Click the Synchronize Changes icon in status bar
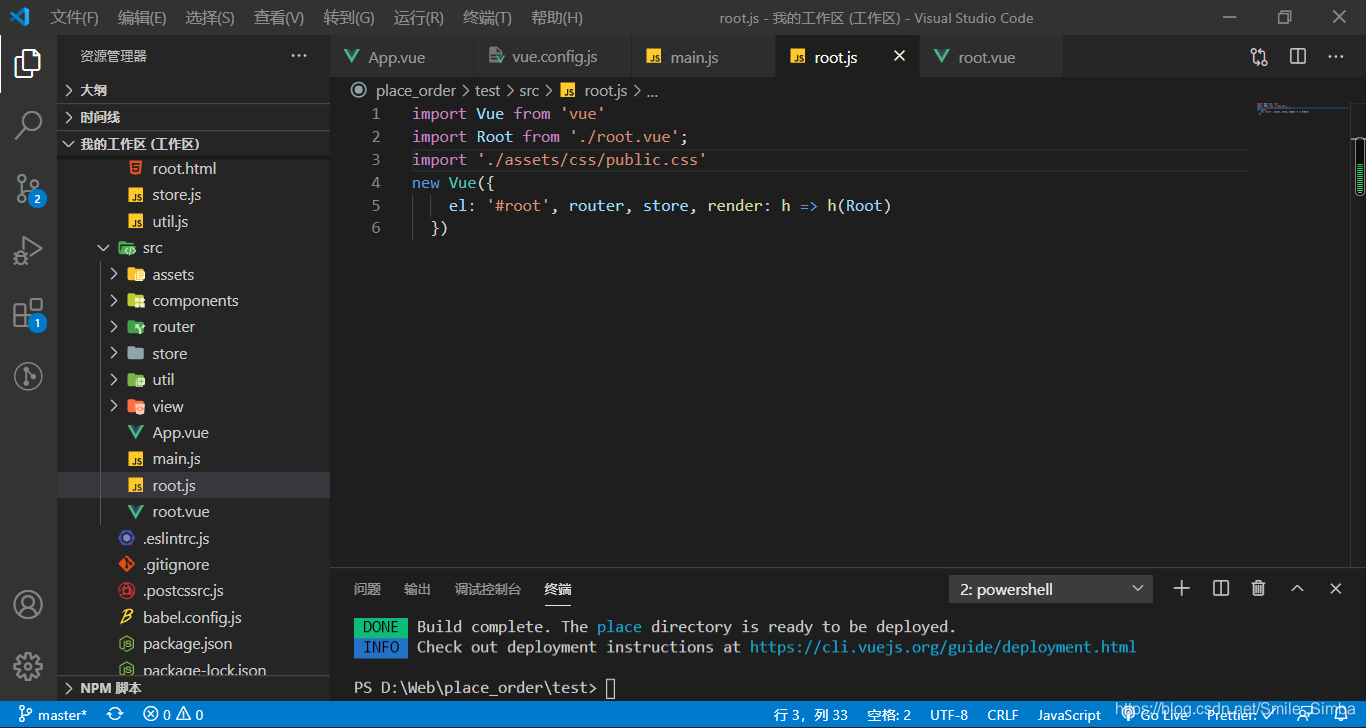This screenshot has width=1366, height=728. tap(115, 715)
